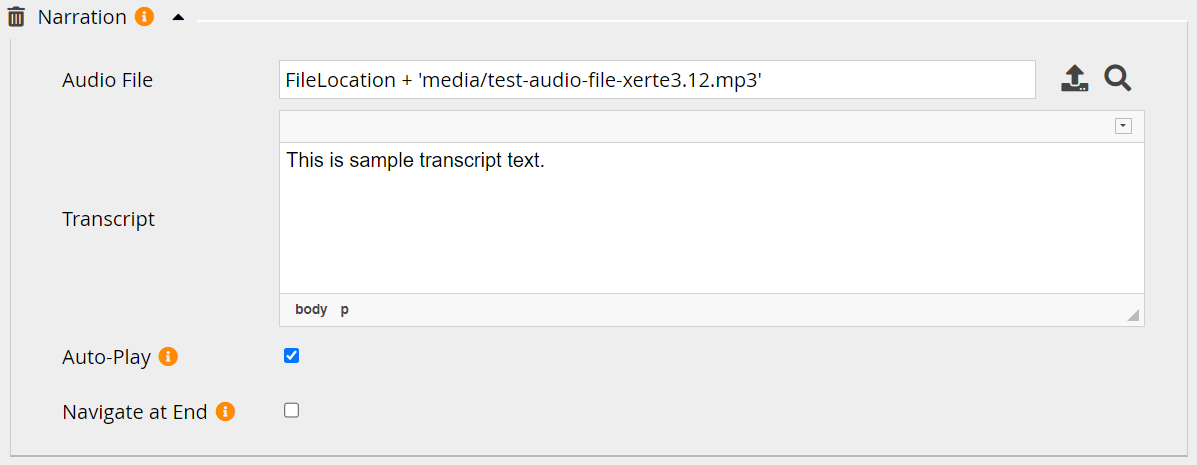Click inside the sample transcript text

point(415,161)
